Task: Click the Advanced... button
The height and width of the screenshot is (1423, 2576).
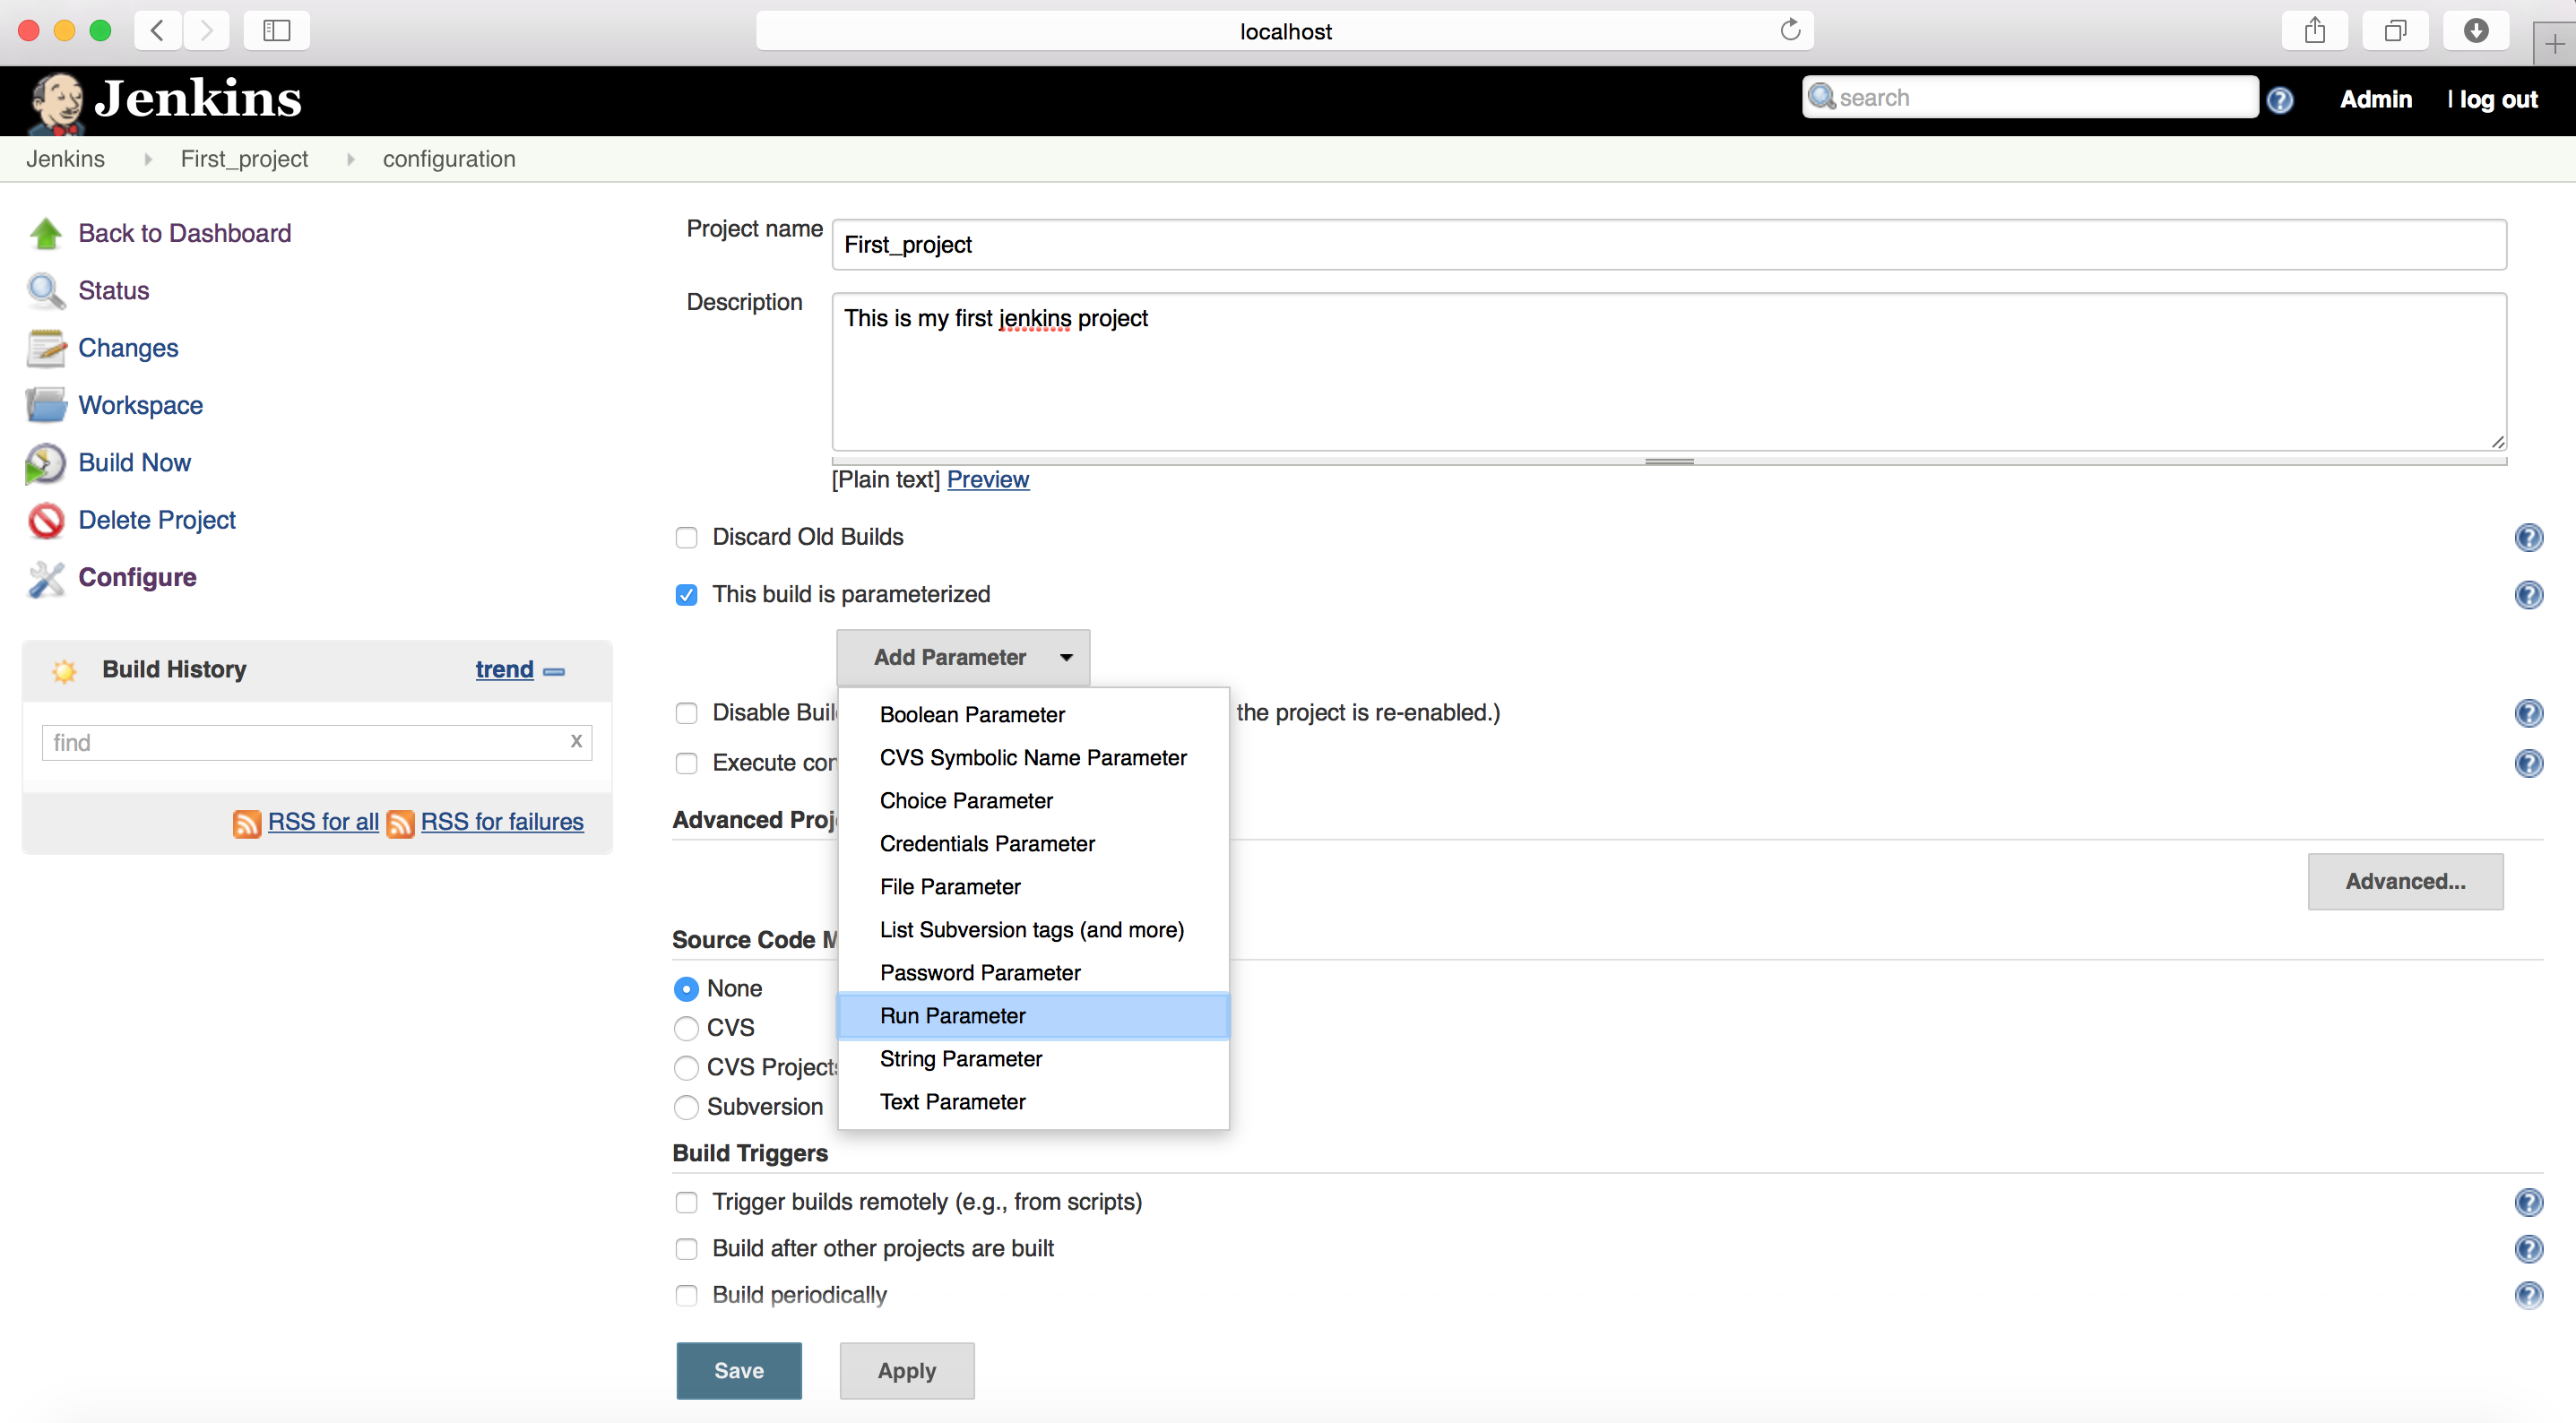Action: [2405, 881]
